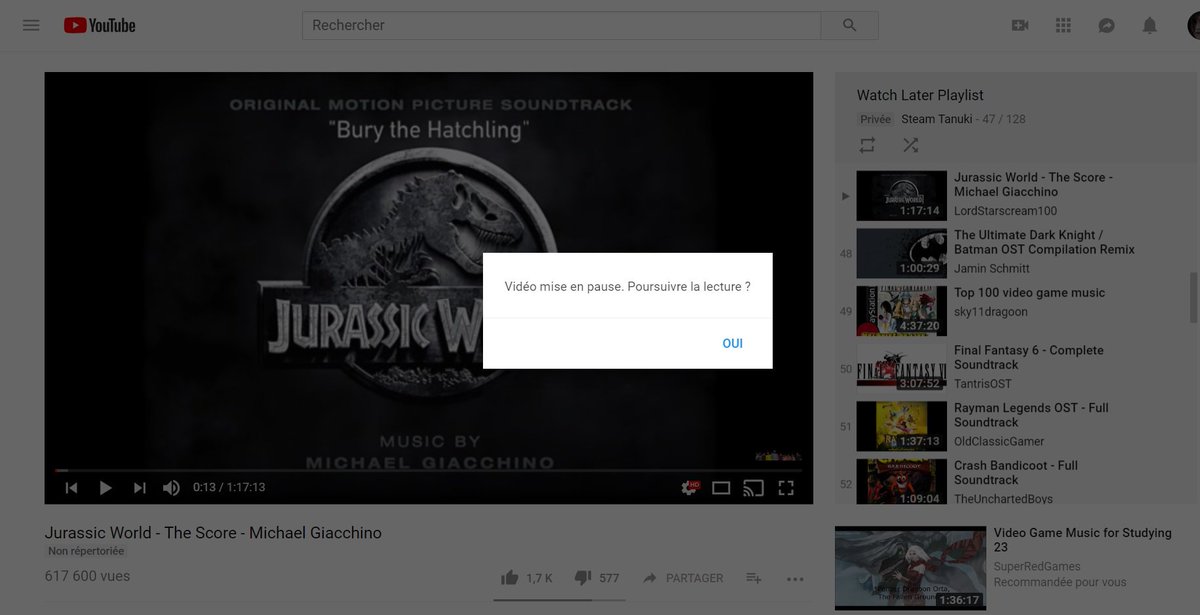Open the Jurassic World playlist thumbnail
Screen dimensions: 1200x615
pos(902,196)
